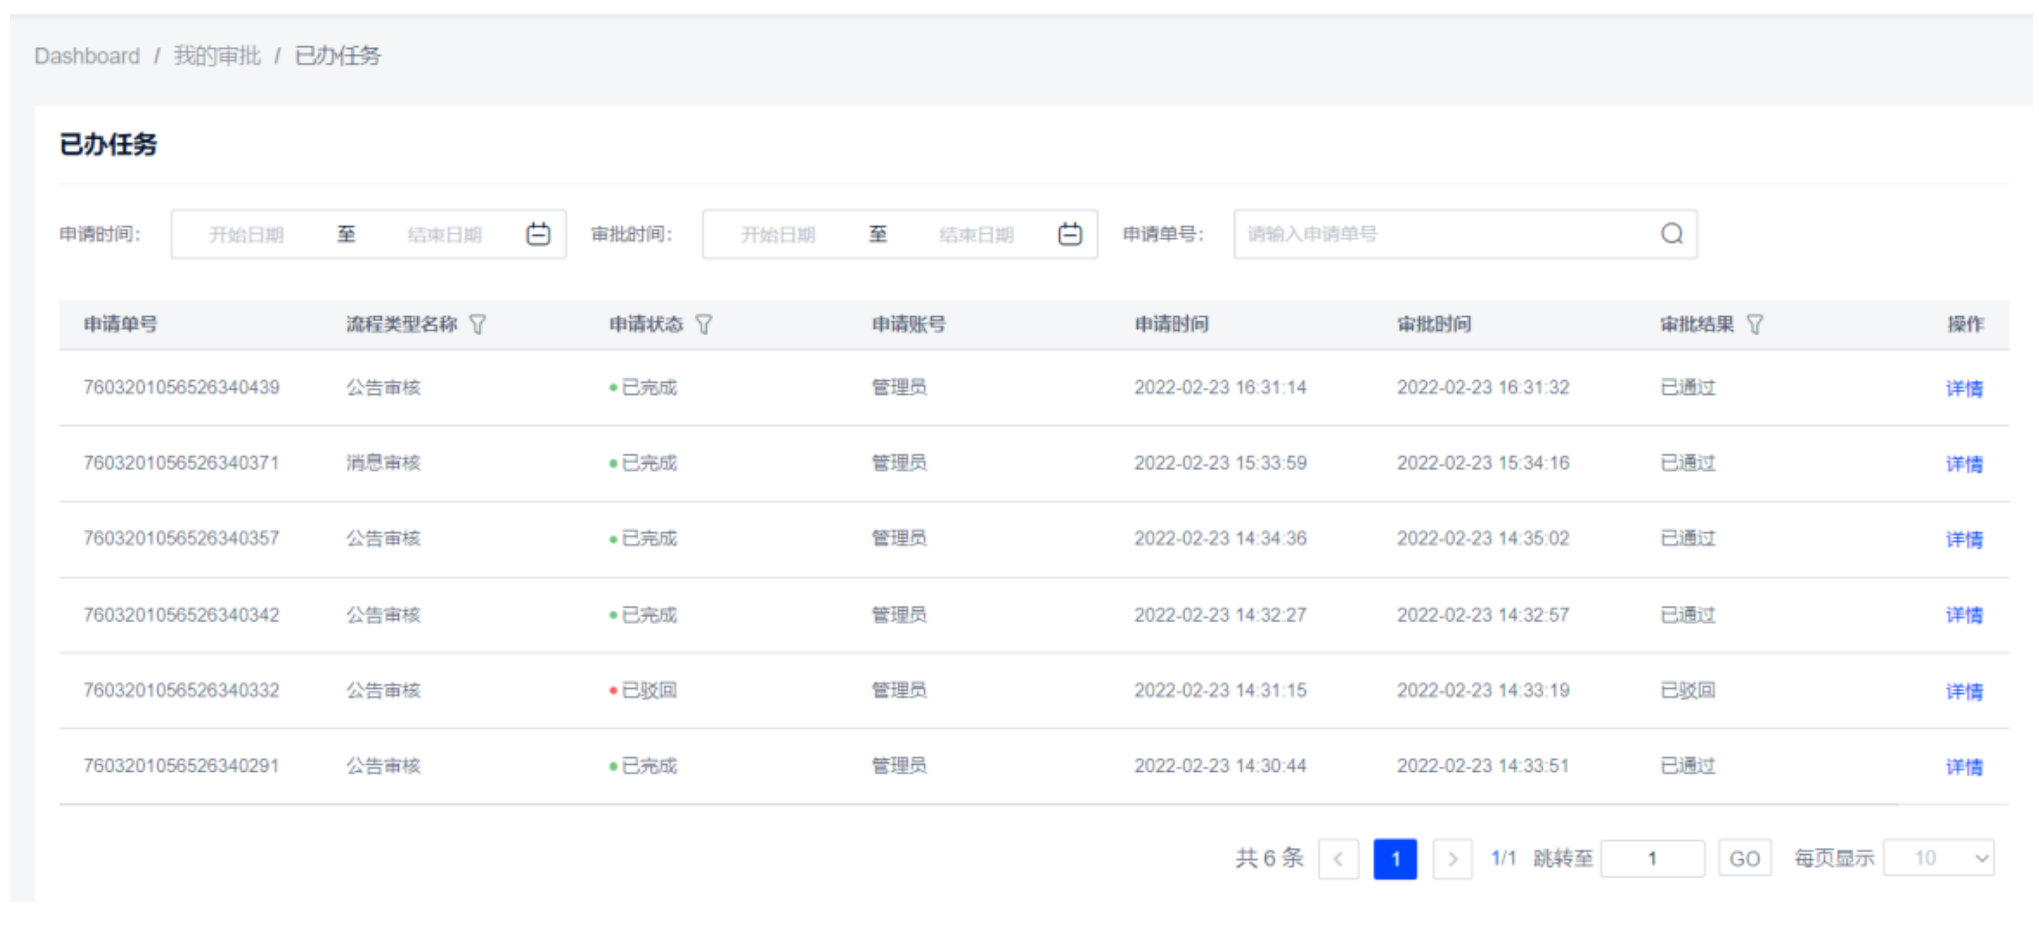The image size is (2039, 926).
Task: Click the 操作 column header
Action: click(x=1965, y=324)
